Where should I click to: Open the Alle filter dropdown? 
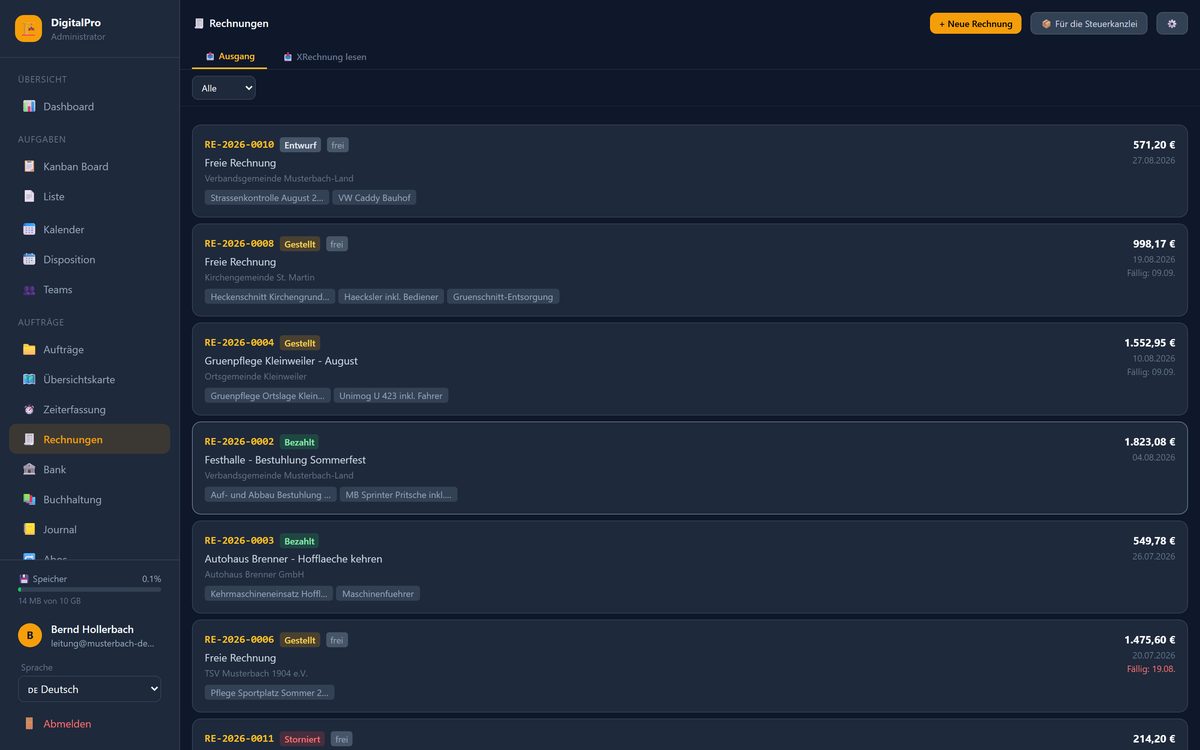click(x=224, y=88)
